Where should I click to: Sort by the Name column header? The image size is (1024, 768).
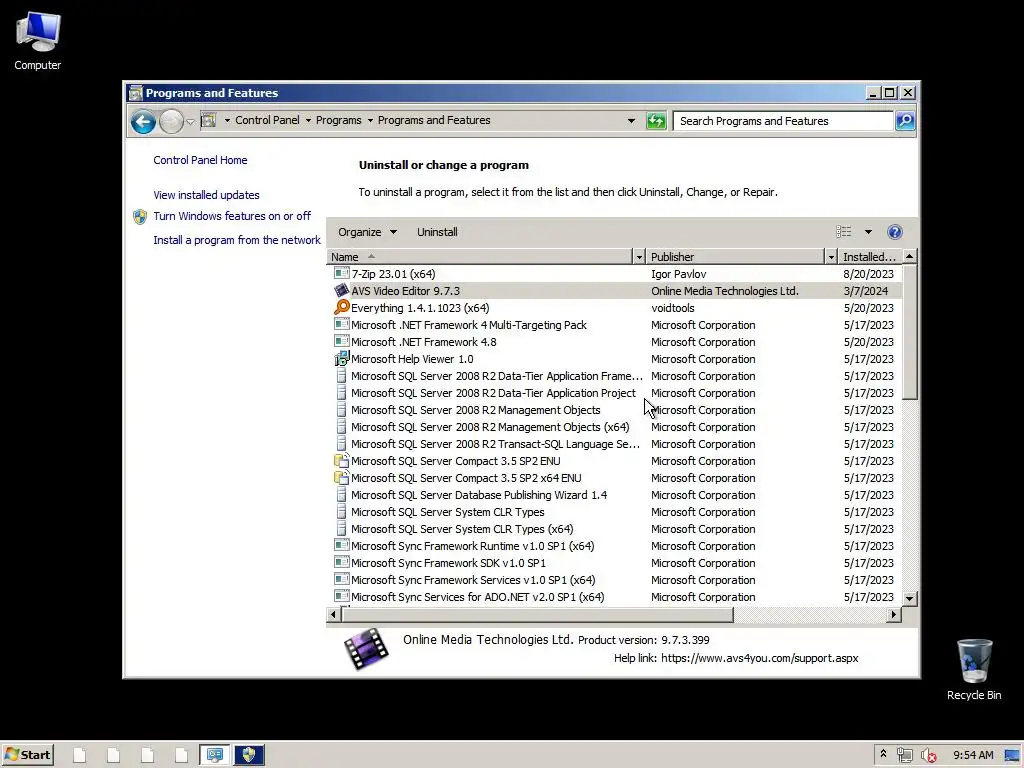point(479,257)
